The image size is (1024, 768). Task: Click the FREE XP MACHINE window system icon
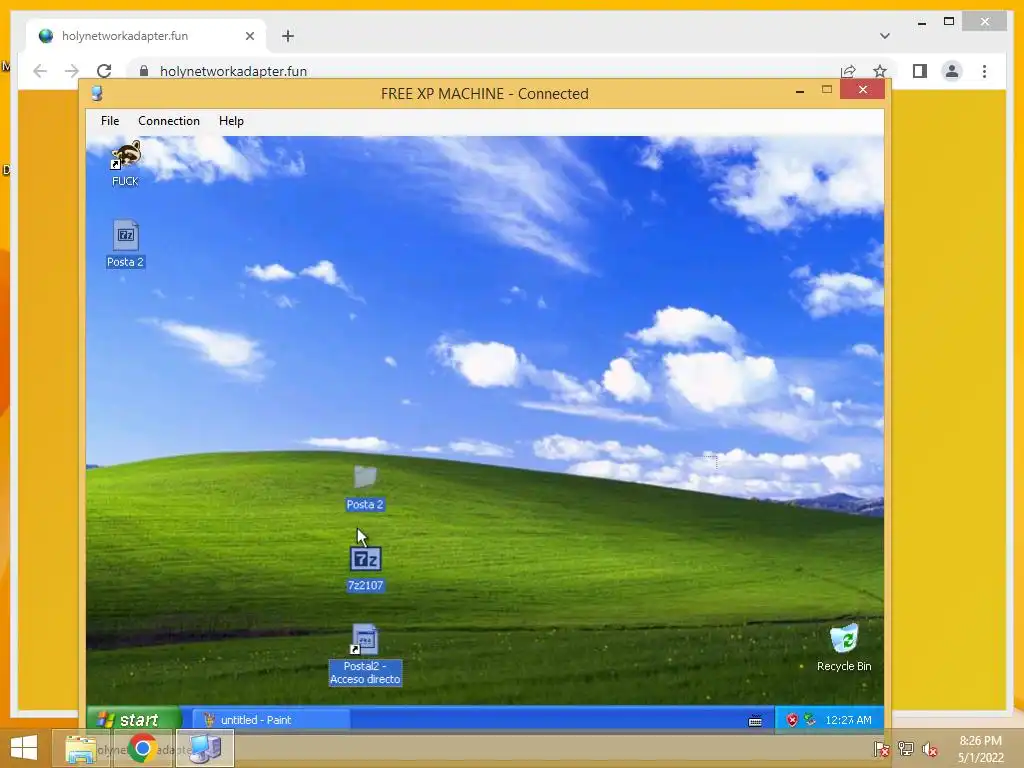click(x=97, y=93)
